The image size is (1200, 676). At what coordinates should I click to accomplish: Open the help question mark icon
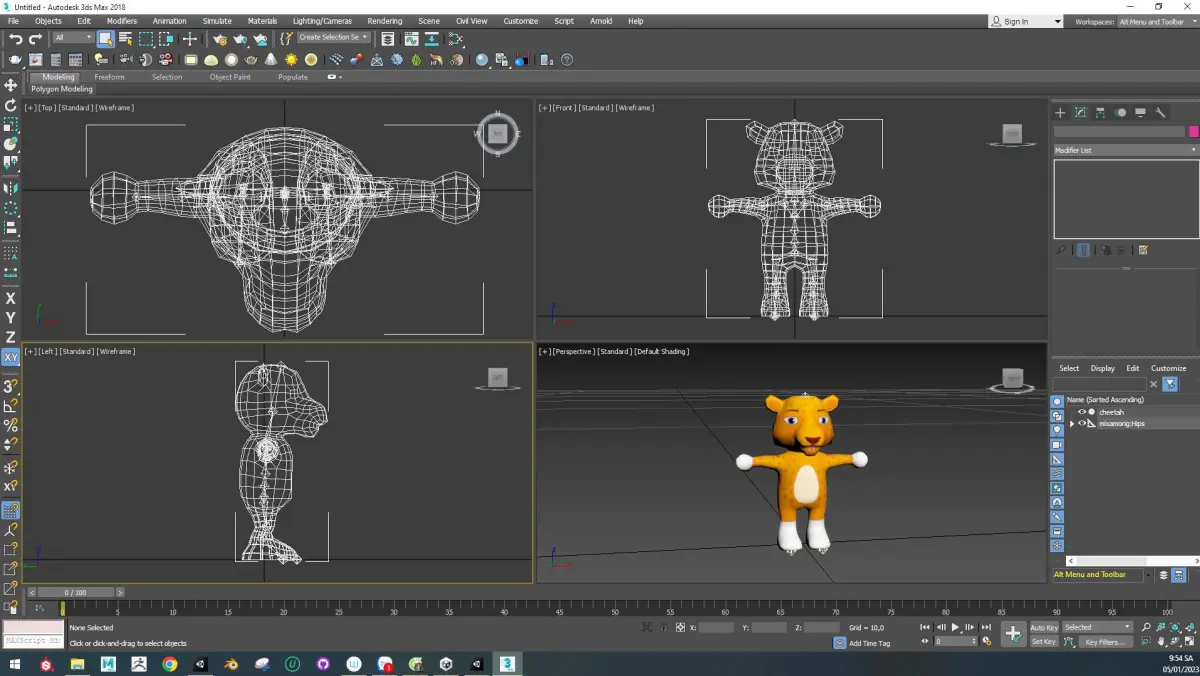(x=567, y=60)
